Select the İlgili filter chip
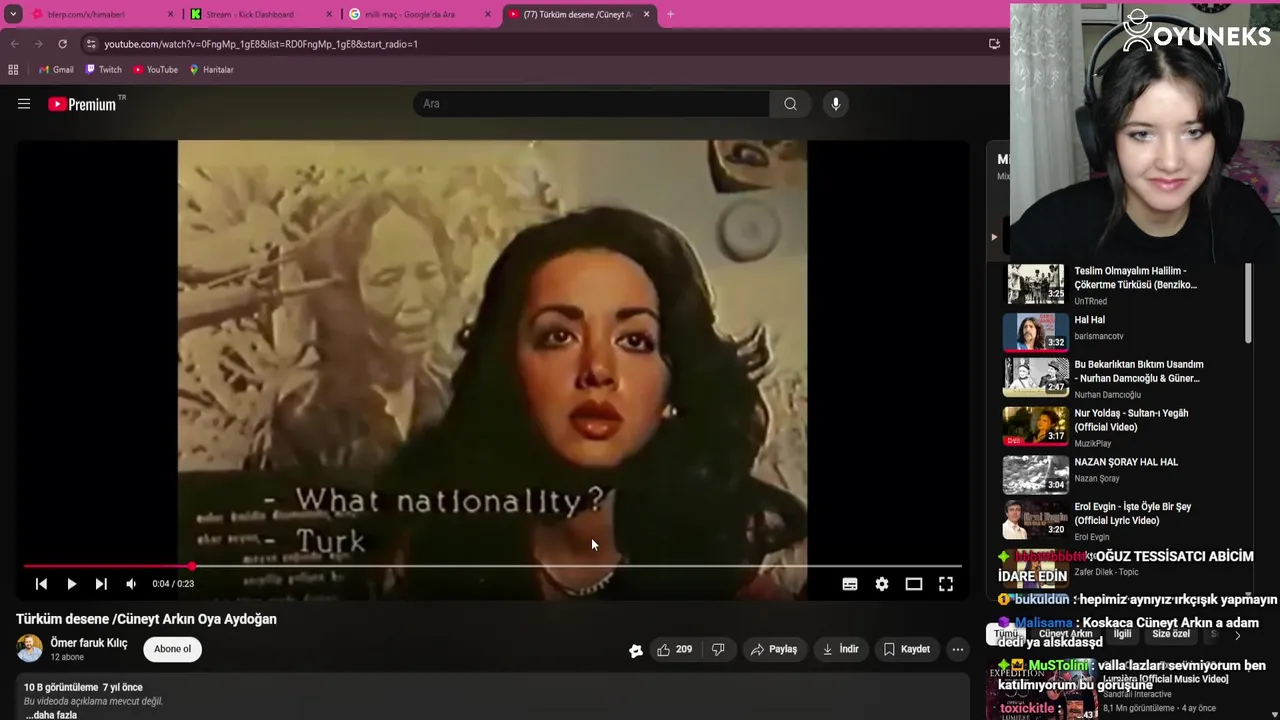 pos(1122,634)
